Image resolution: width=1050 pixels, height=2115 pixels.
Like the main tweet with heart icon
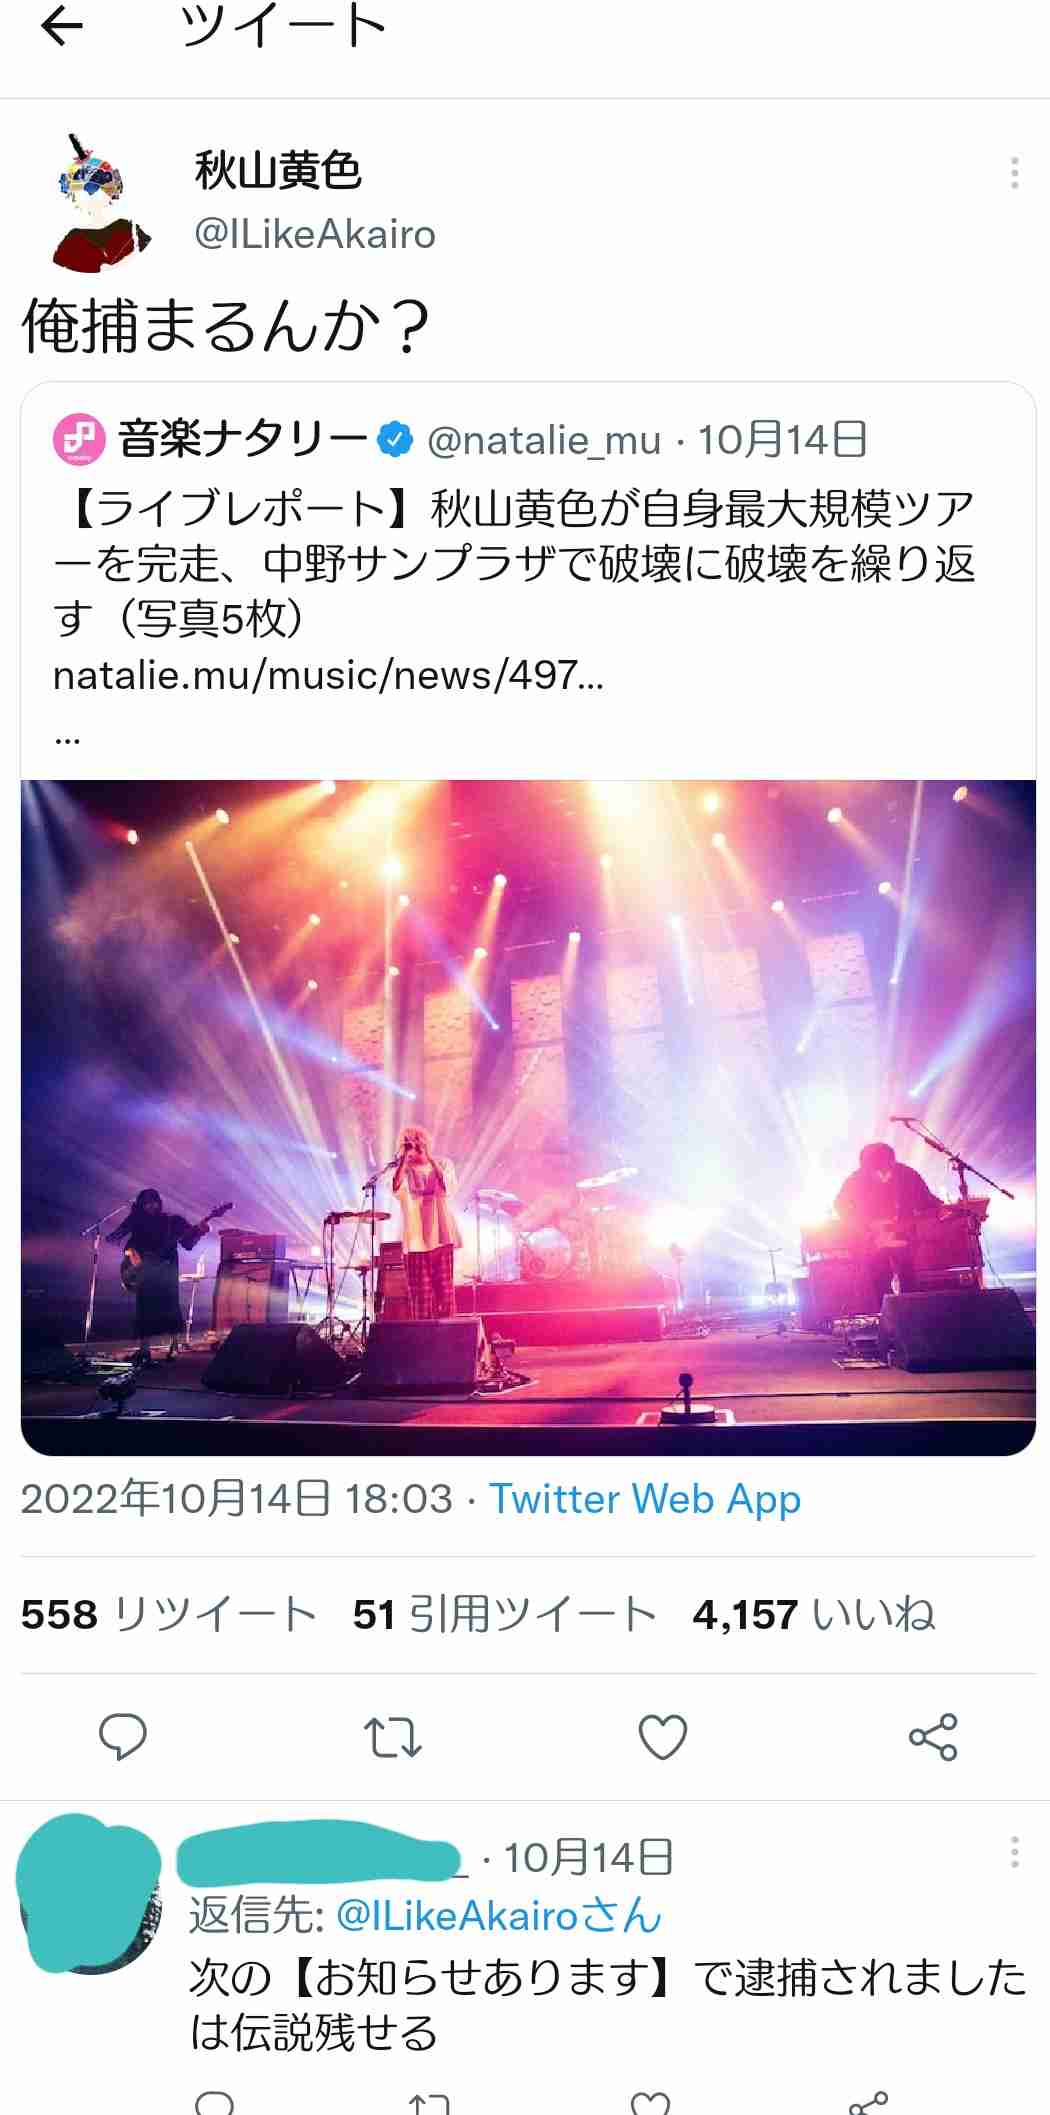(x=663, y=1737)
